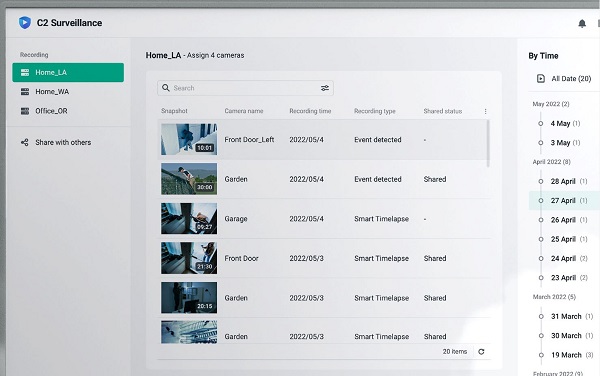600x376 pixels.
Task: Click the C2 Surveillance shield logo
Action: [25, 23]
